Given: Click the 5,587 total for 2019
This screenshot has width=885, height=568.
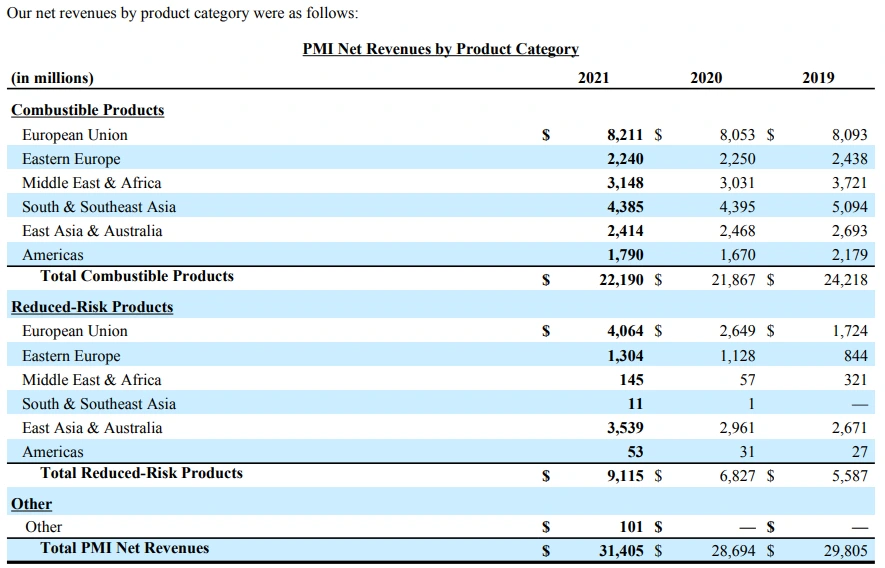Looking at the screenshot, I should click(849, 477).
